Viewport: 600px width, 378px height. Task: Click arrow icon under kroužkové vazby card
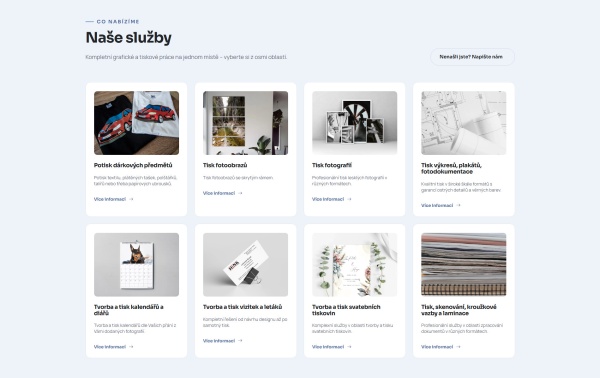[x=458, y=347]
